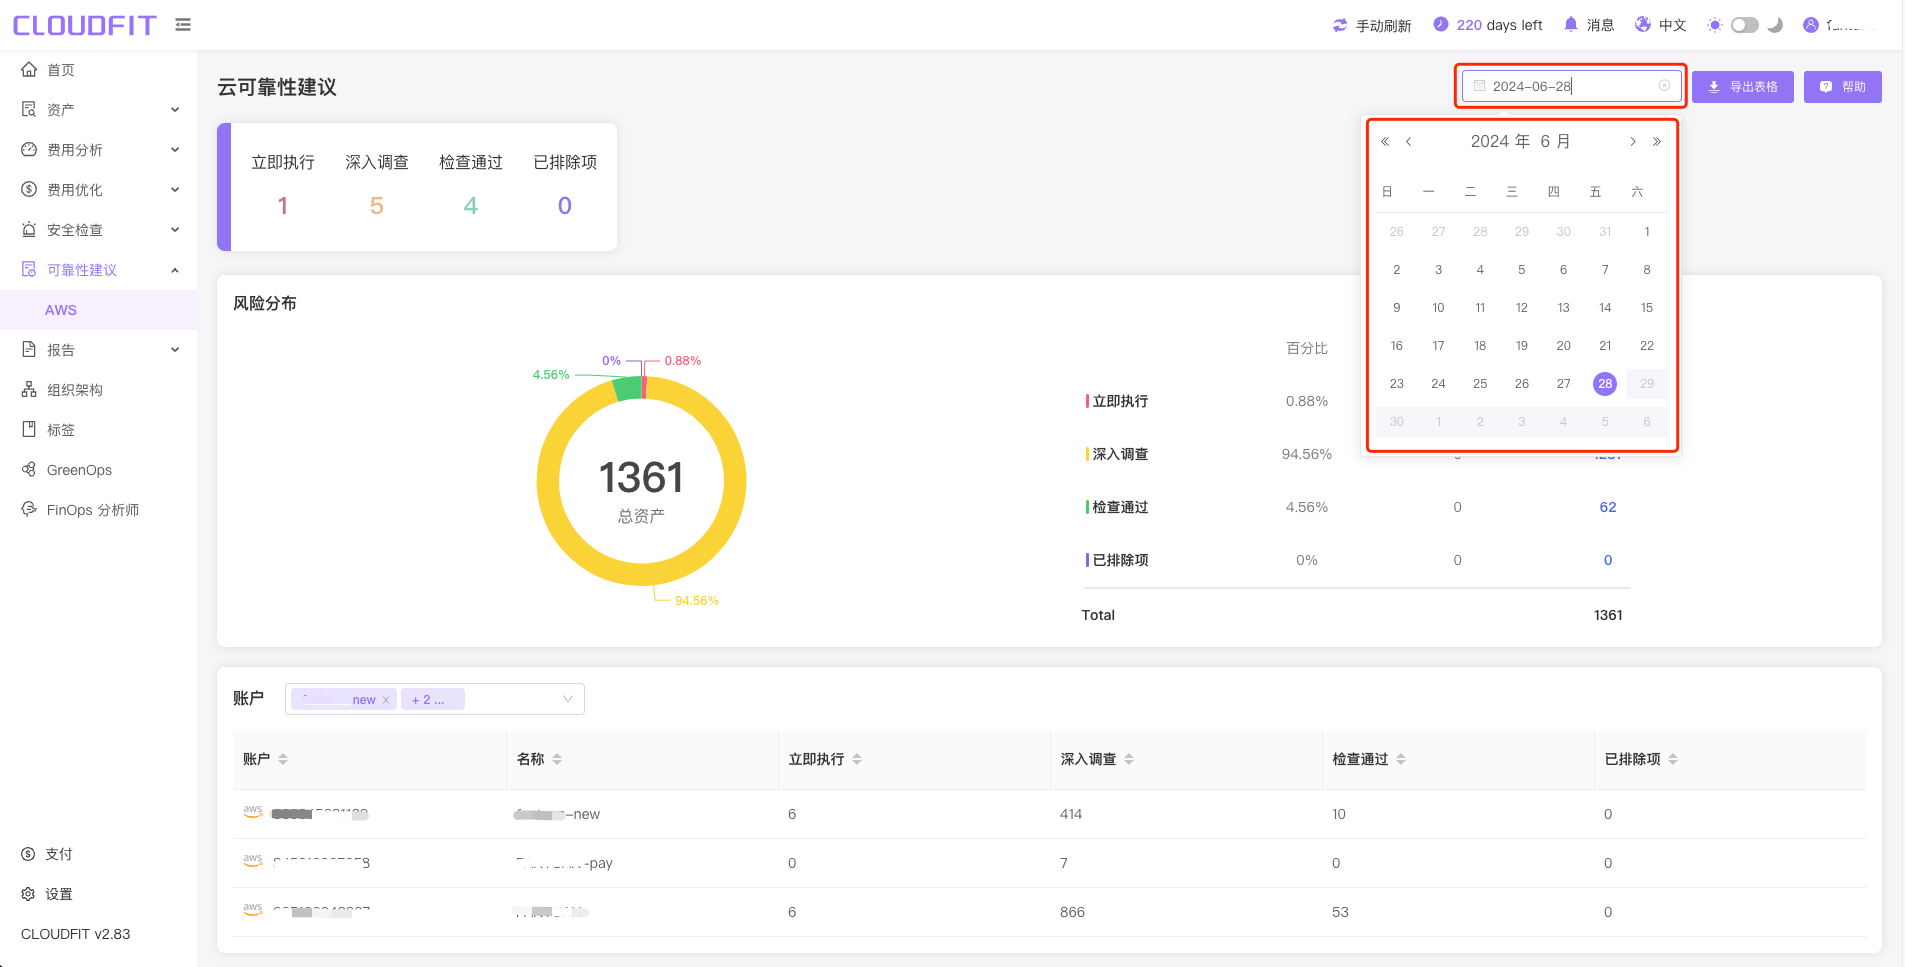Expand the 报告 menu chevron
This screenshot has height=967, width=1905.
(x=175, y=350)
